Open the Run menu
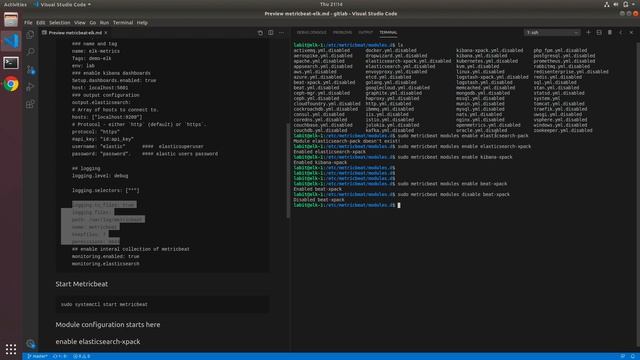The width and height of the screenshot is (640, 360). [104, 22]
